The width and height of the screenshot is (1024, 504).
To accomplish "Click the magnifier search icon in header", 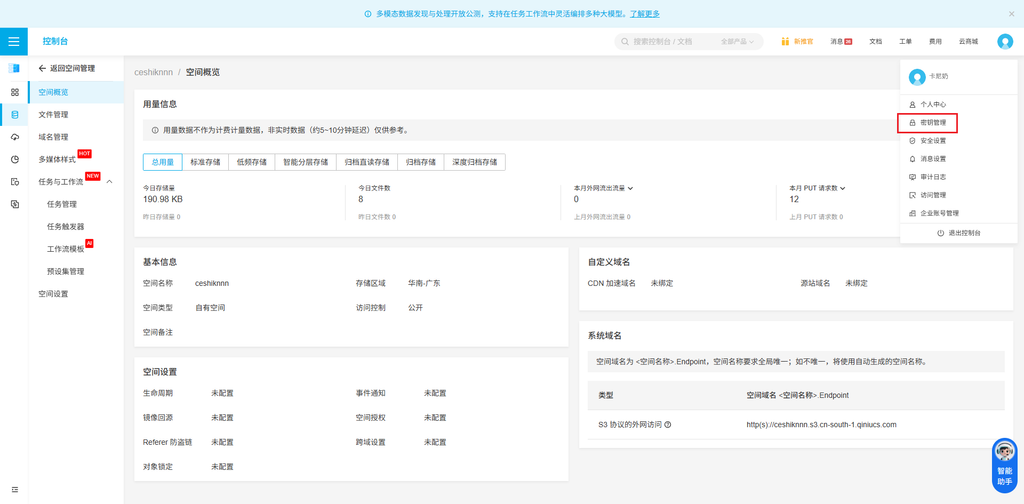I will pos(626,41).
